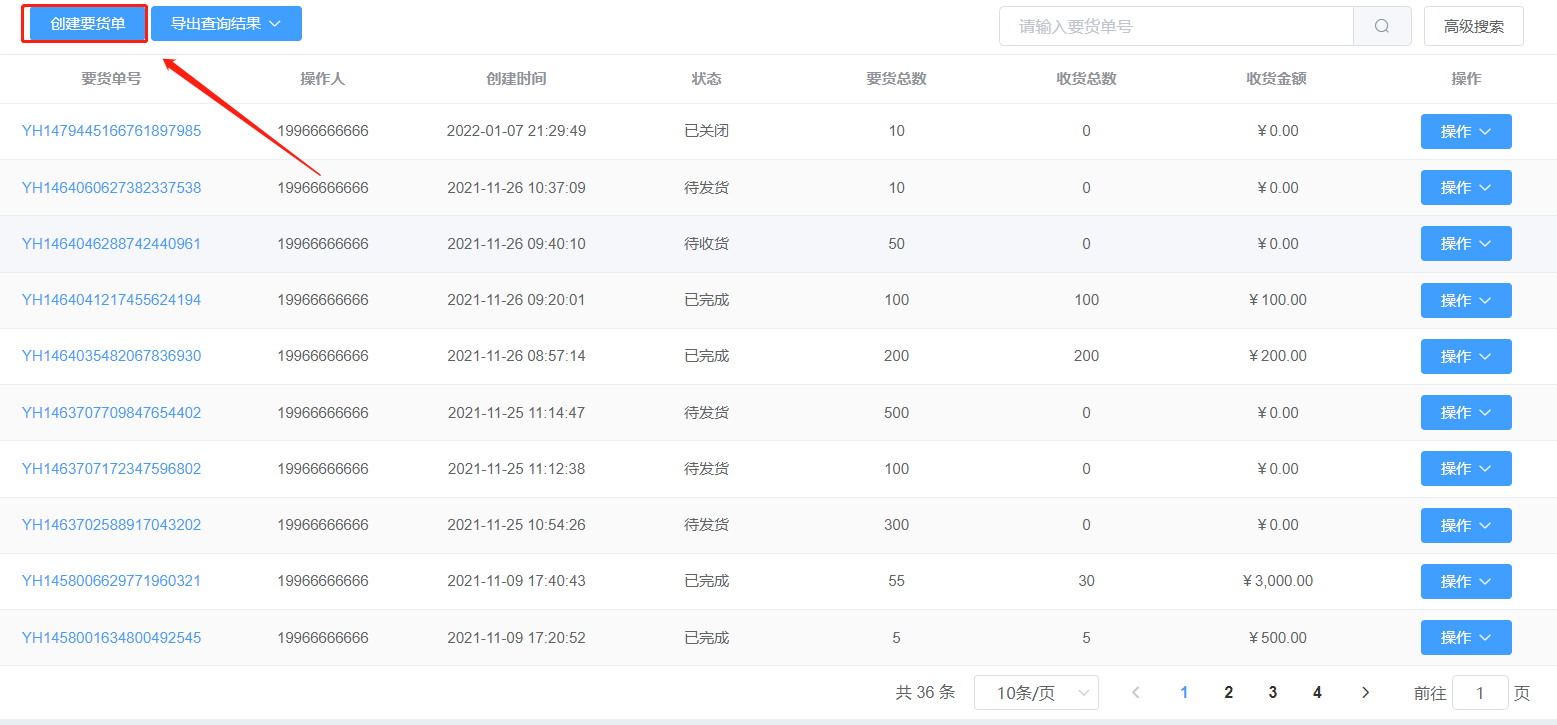Click the 收货总数 column header
The image size is (1557, 725).
pyautogui.click(x=1086, y=79)
